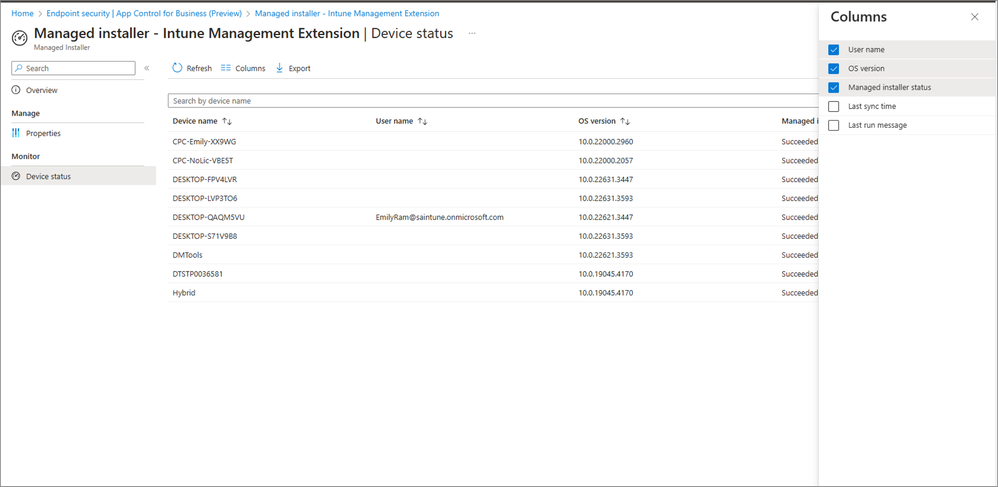Open Endpoint security App Control breadcrumb
The image size is (998, 487).
click(x=144, y=13)
